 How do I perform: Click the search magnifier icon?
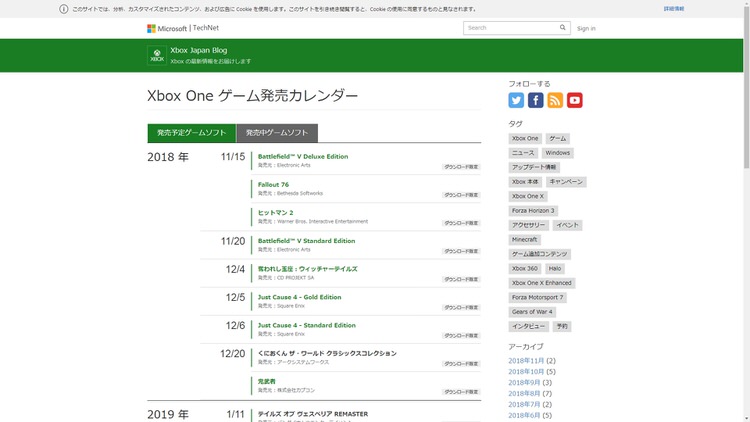click(x=562, y=28)
